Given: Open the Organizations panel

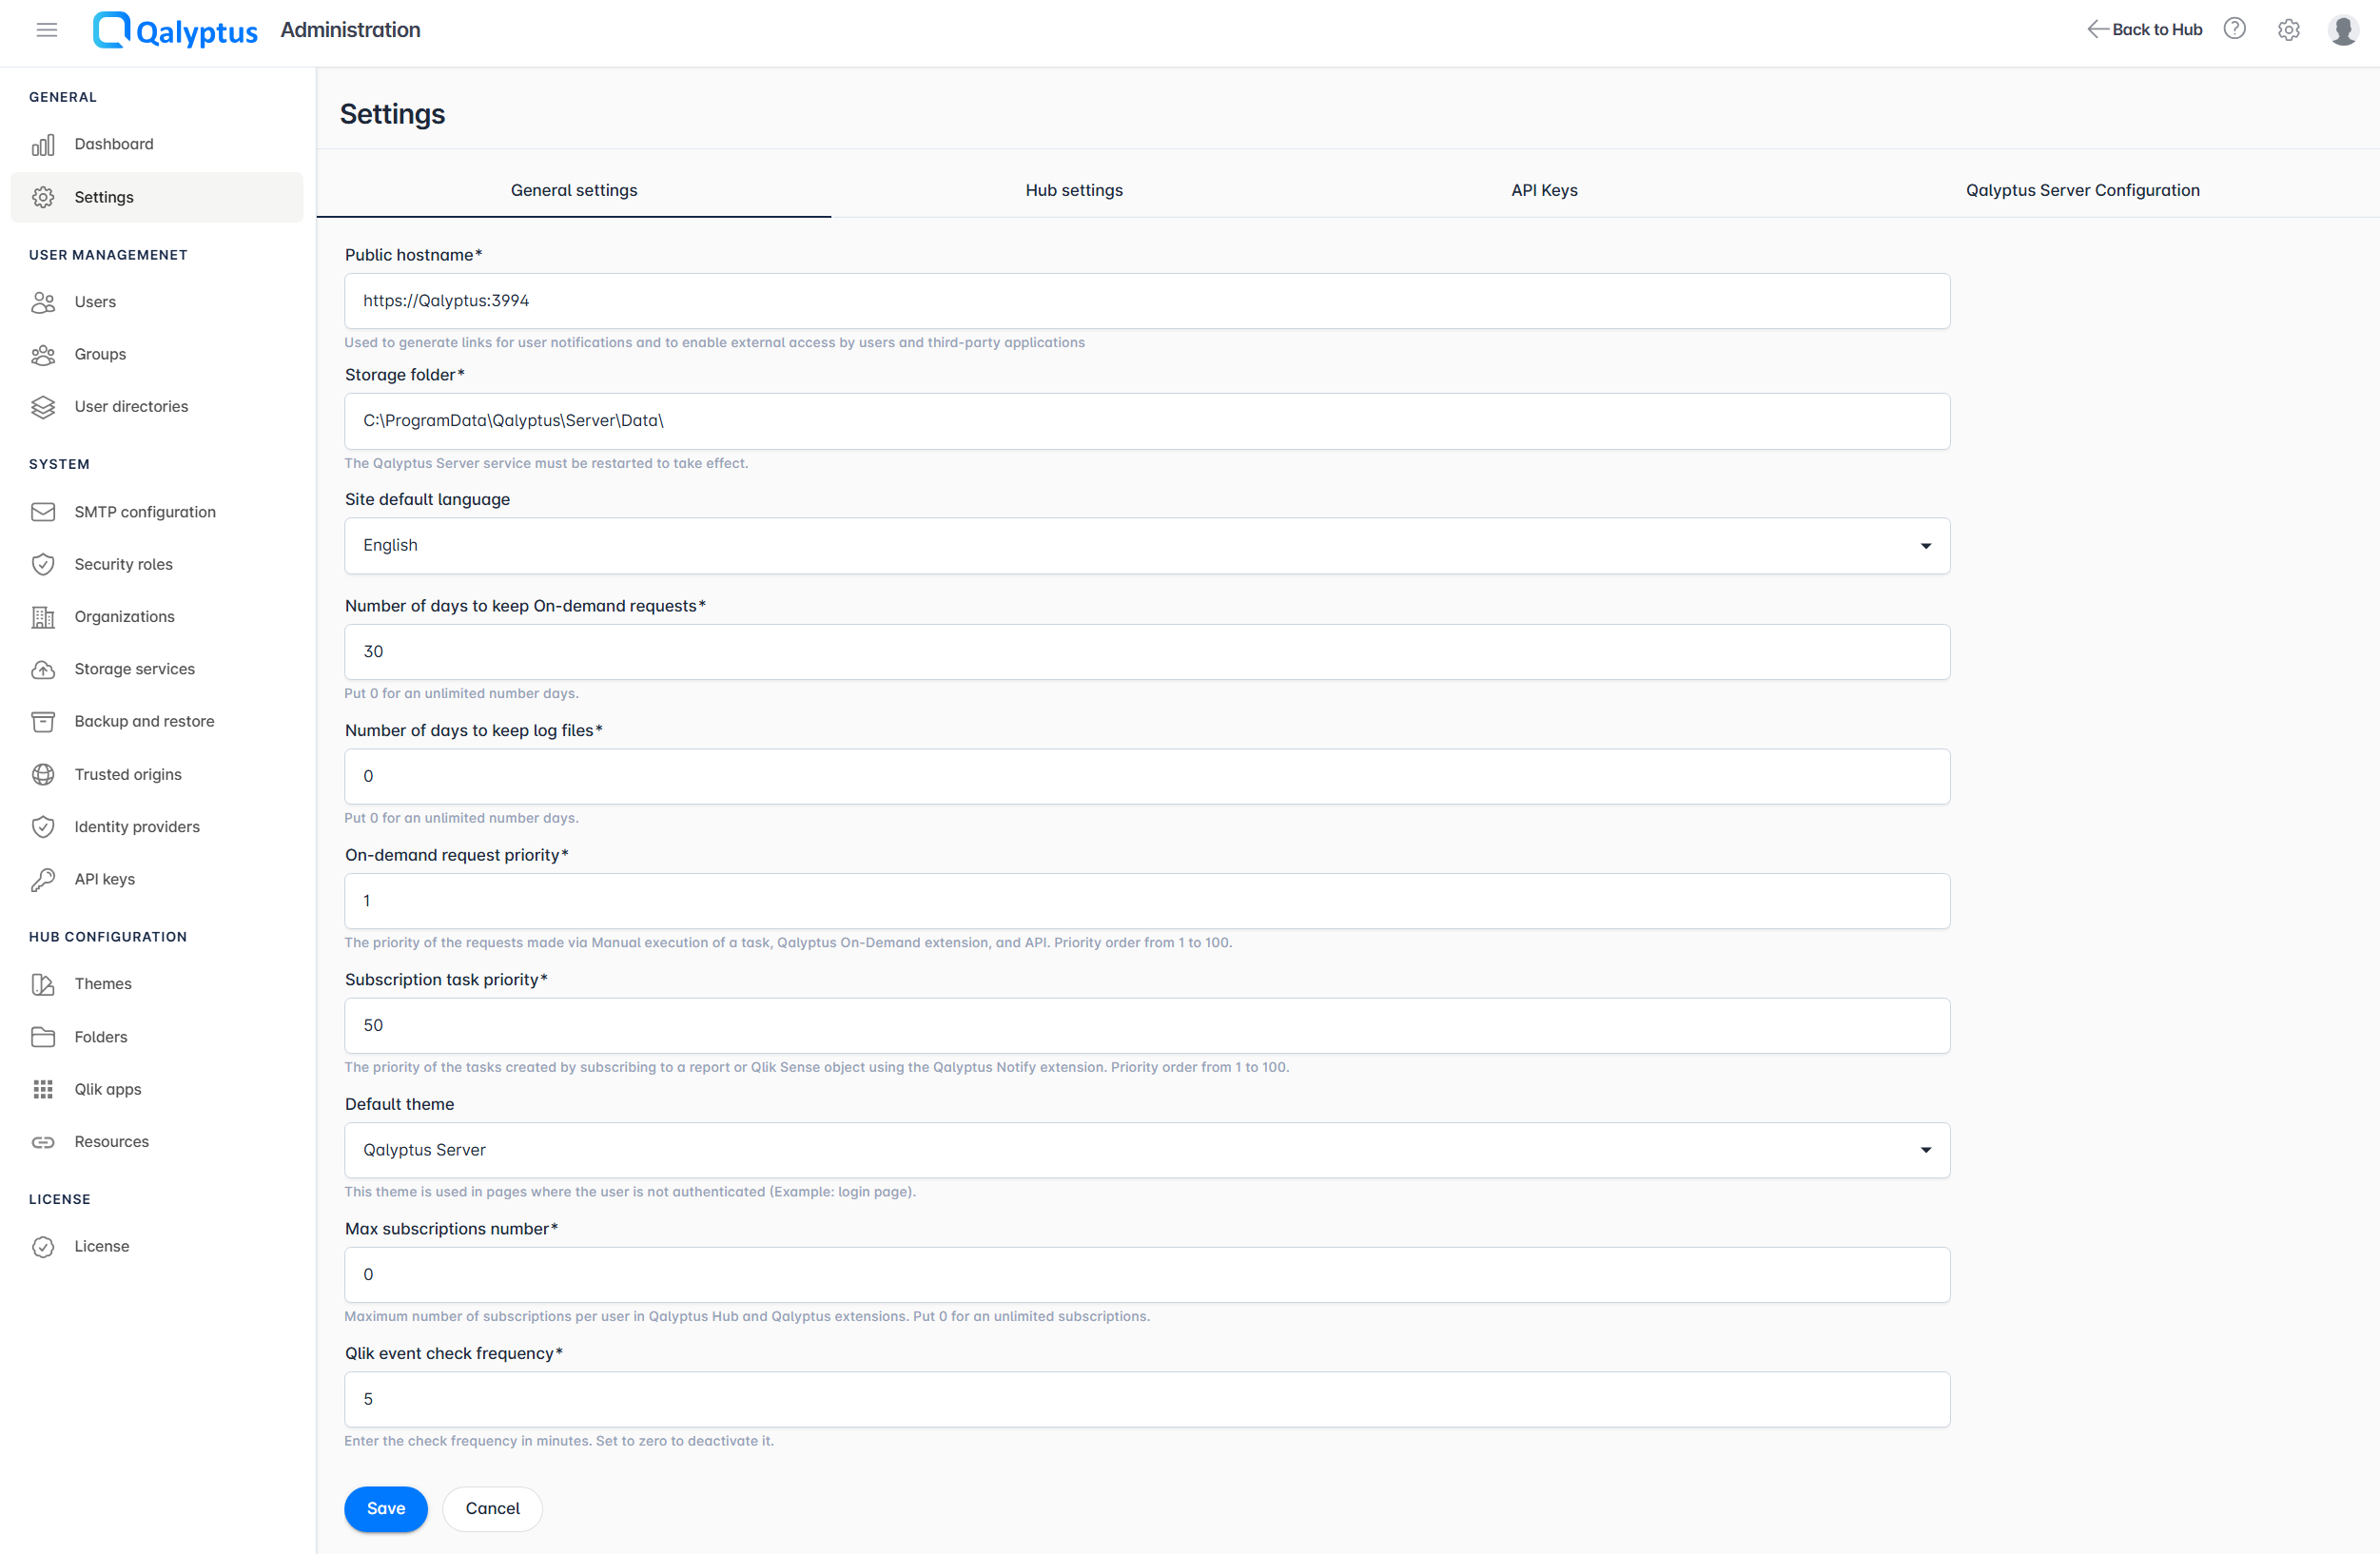Looking at the screenshot, I should [x=124, y=616].
